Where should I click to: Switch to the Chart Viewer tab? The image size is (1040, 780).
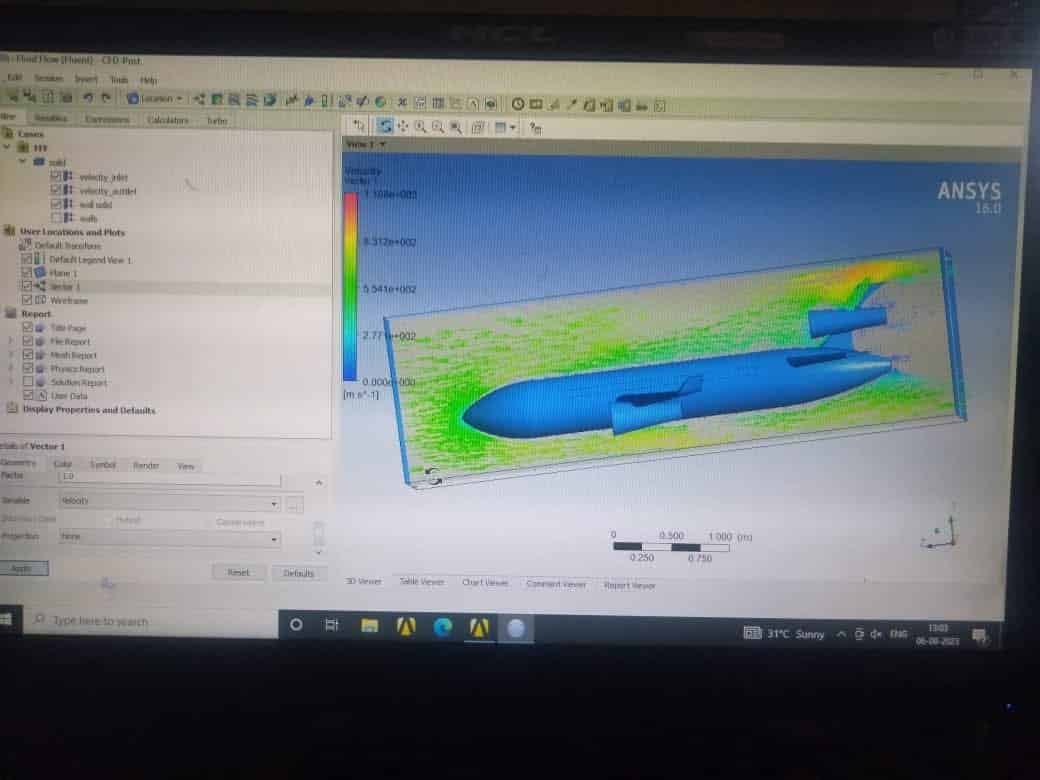click(485, 583)
